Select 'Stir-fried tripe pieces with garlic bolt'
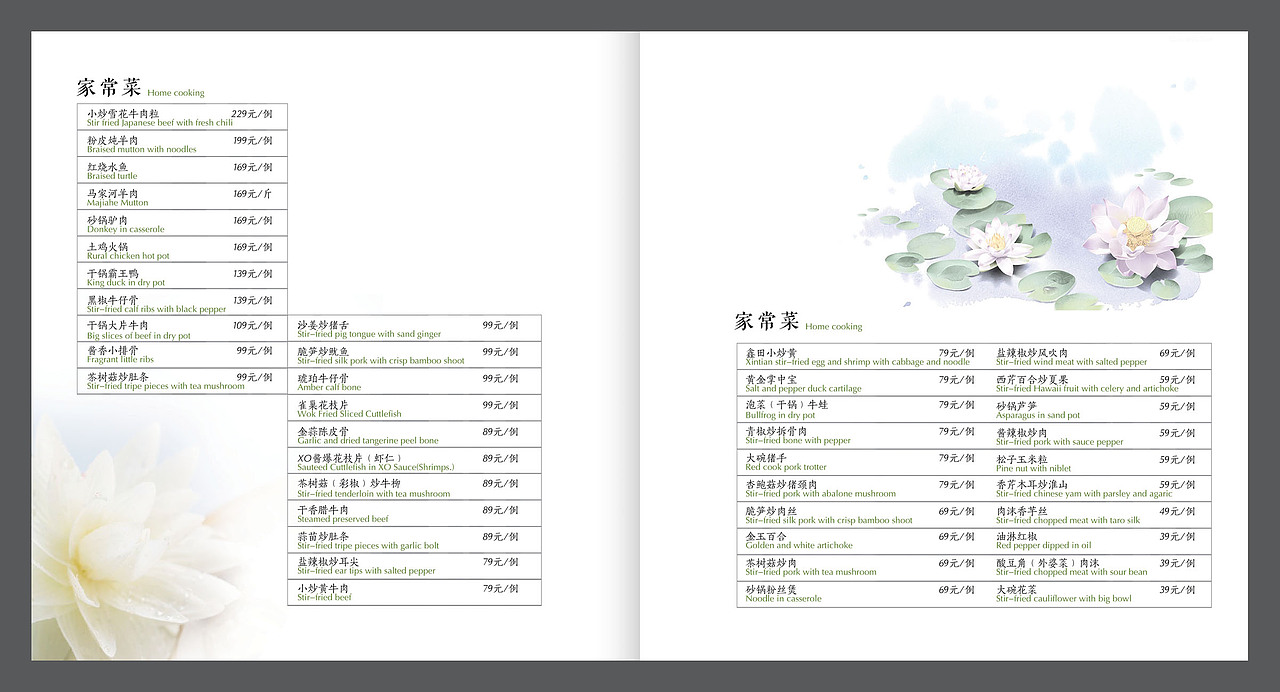Viewport: 1280px width, 692px height. pyautogui.click(x=368, y=547)
